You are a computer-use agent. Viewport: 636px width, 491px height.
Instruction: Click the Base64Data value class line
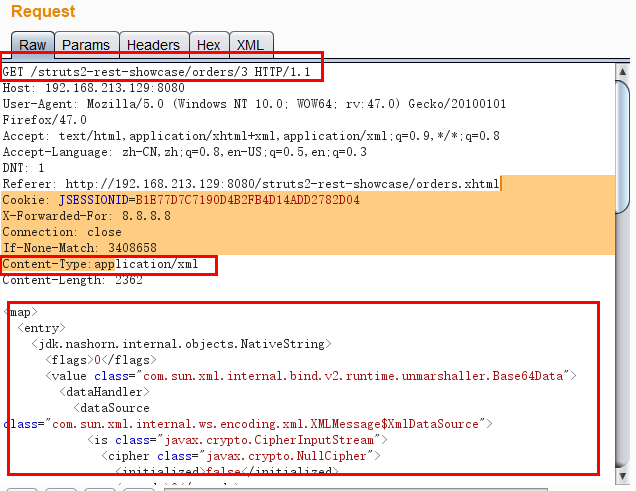pos(311,376)
